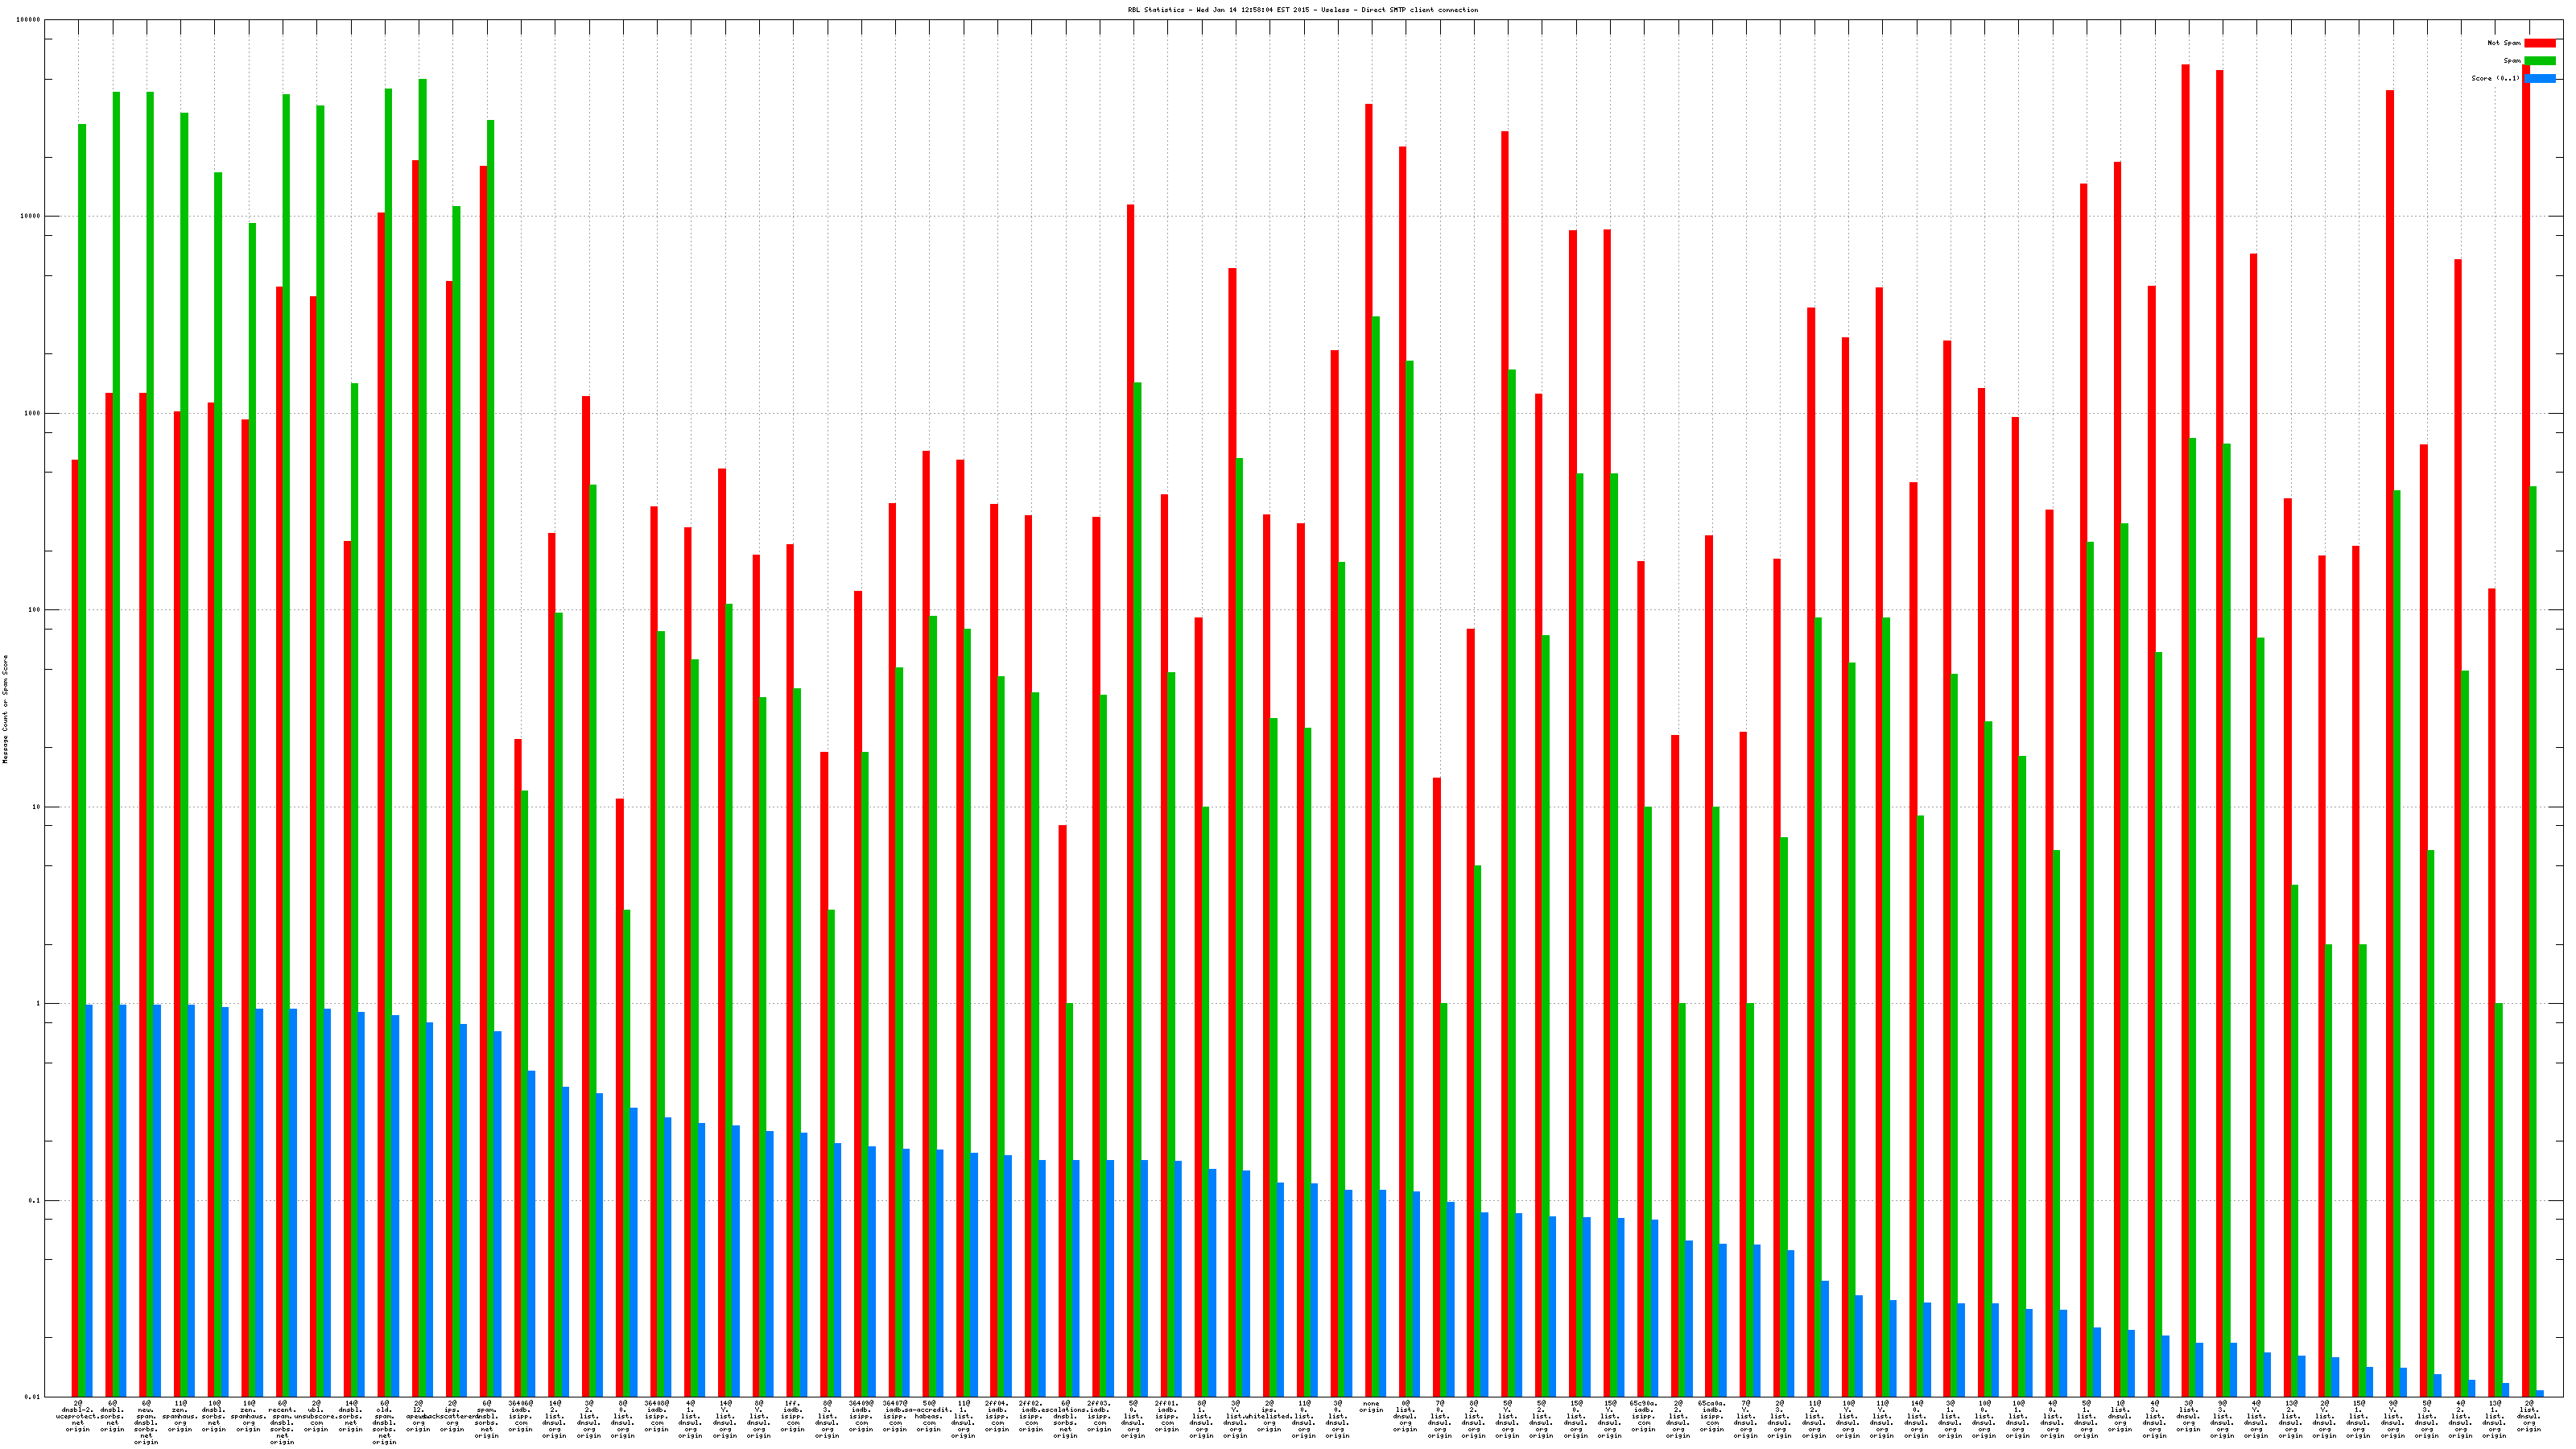The image size is (2576, 1449).
Task: Click the 'Not Spam' legend label
Action: click(x=2504, y=43)
